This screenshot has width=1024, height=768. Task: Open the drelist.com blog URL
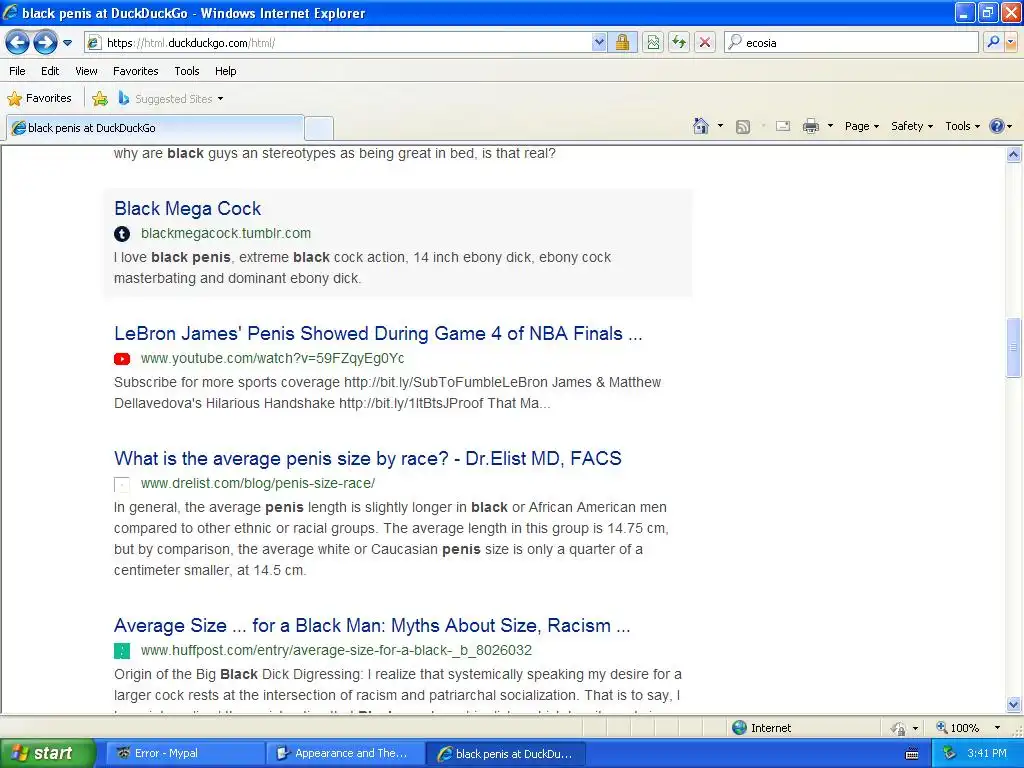click(258, 483)
